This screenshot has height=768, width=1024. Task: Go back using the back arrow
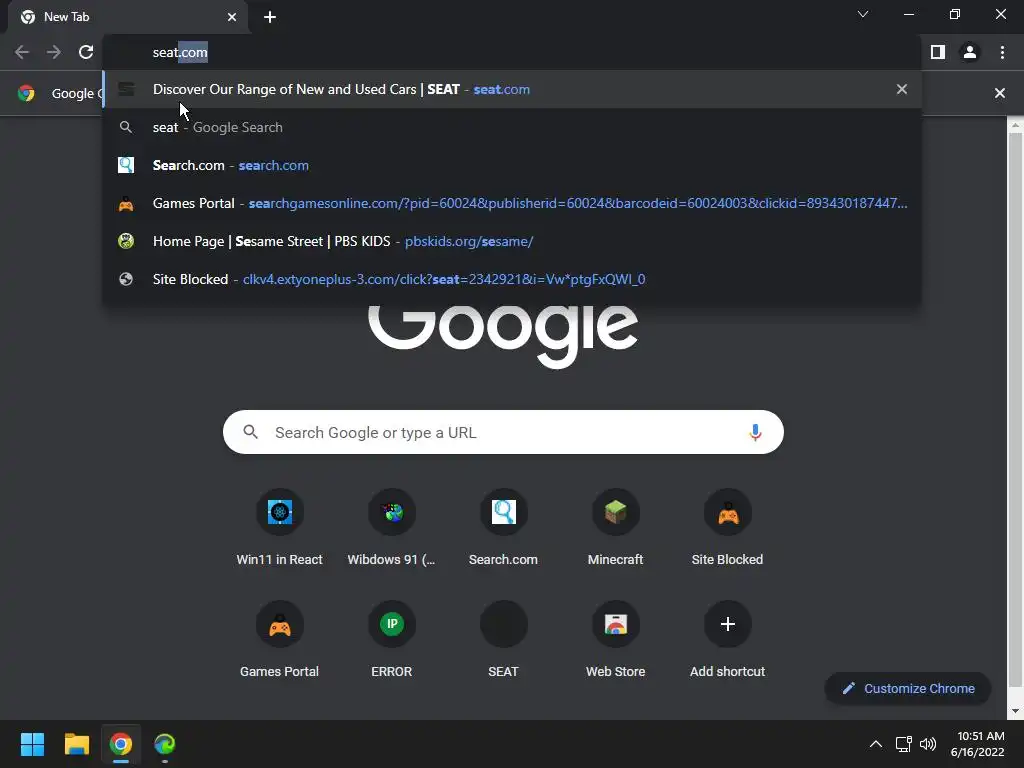tap(22, 52)
